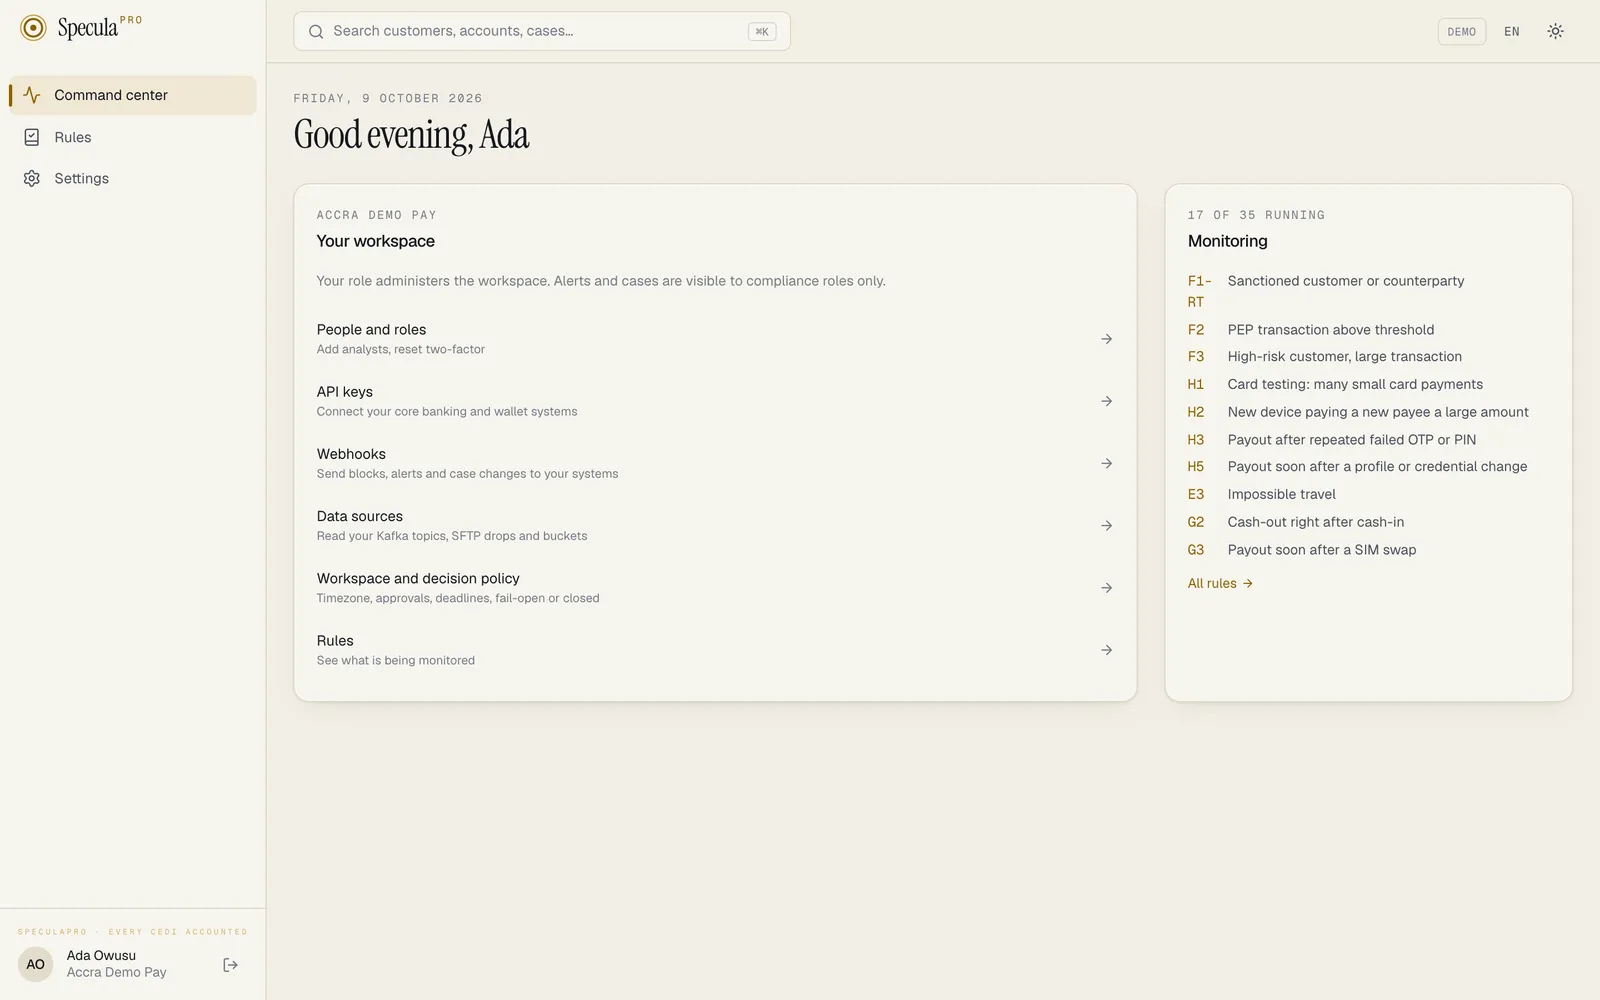The height and width of the screenshot is (1000, 1600).
Task: Click the Accra Demo Pay text under user name
Action: click(117, 972)
